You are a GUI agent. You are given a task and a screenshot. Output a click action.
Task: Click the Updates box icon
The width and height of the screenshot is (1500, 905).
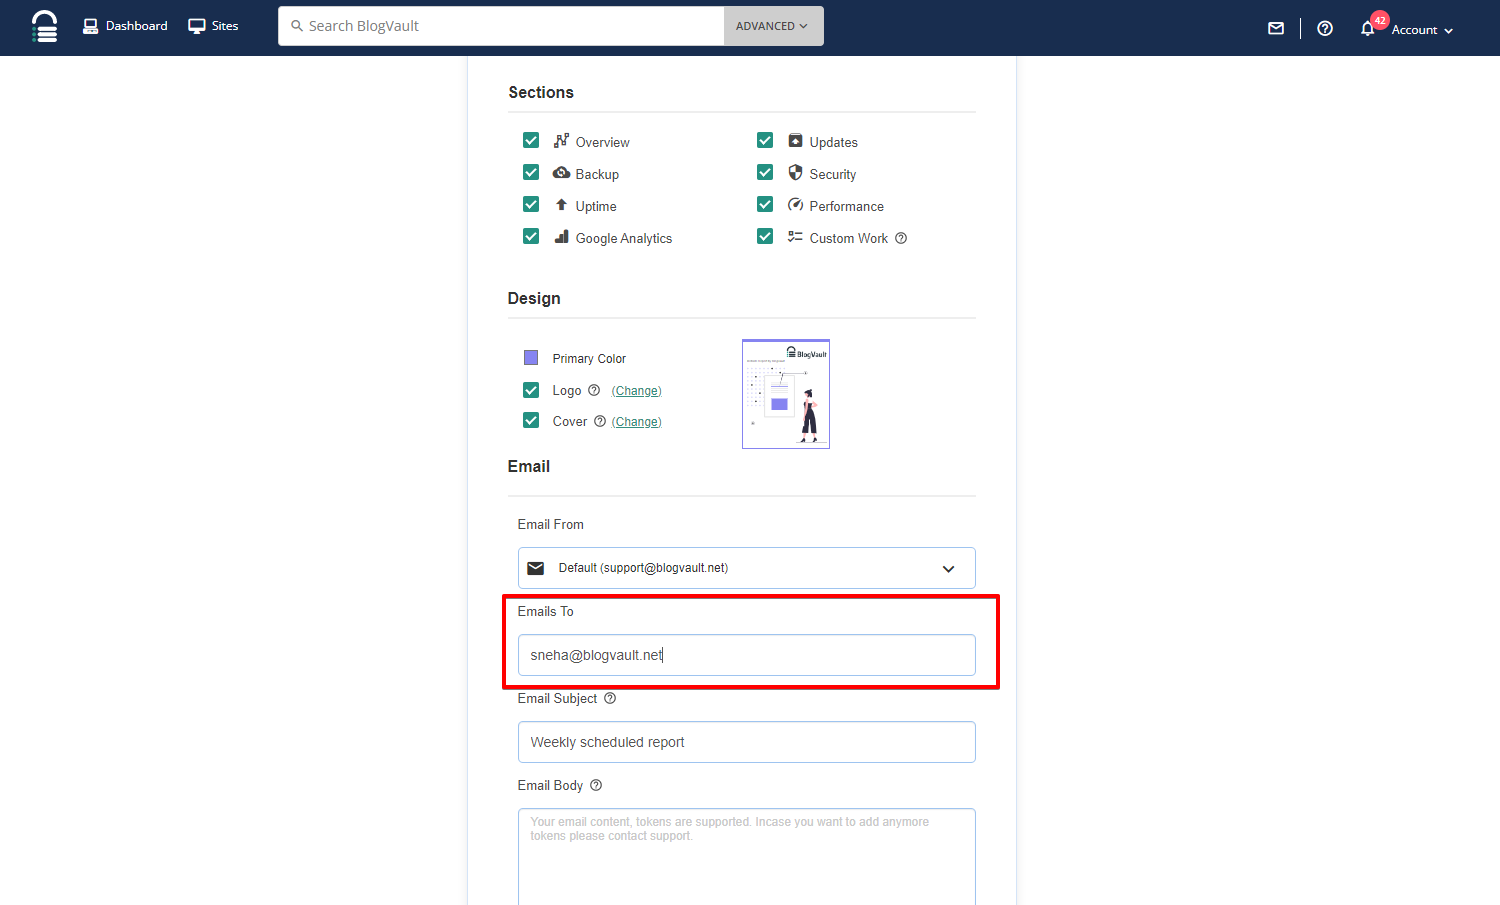coord(796,140)
